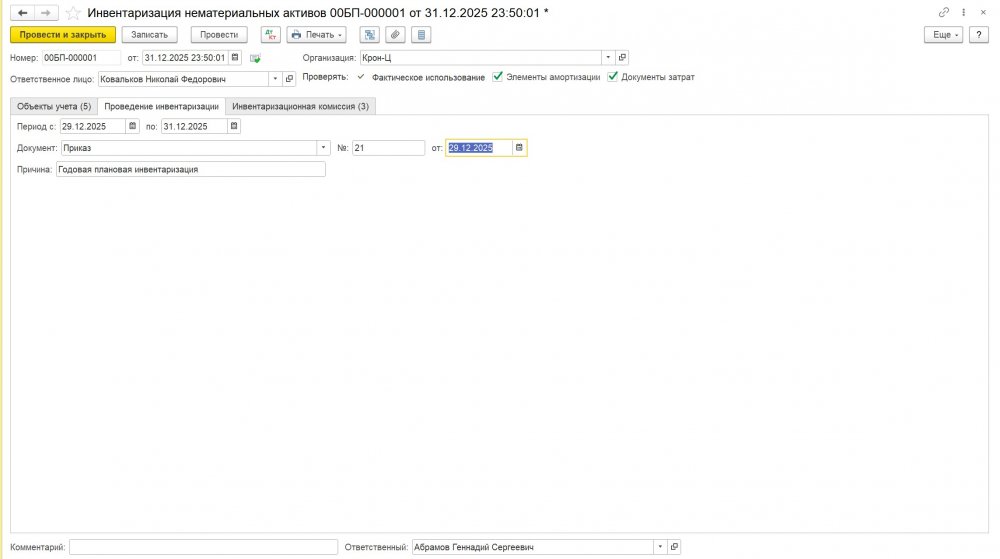The image size is (1000, 559).
Task: Click 'Провести и закрыть' button
Action: coord(63,34)
